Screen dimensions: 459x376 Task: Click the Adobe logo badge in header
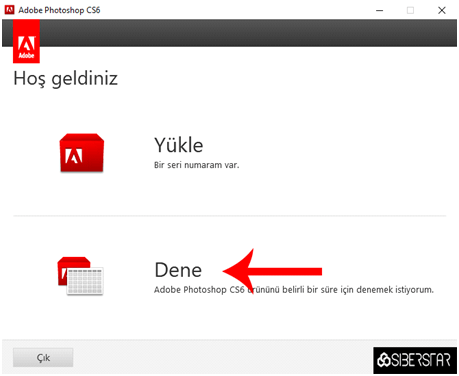tap(26, 41)
